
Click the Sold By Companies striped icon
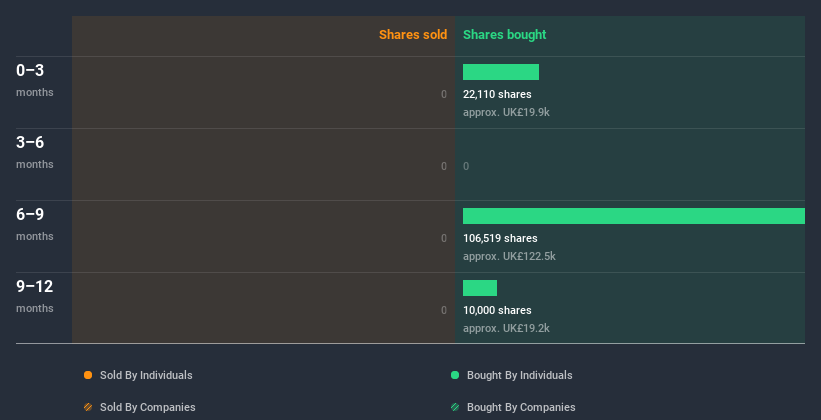tap(88, 407)
